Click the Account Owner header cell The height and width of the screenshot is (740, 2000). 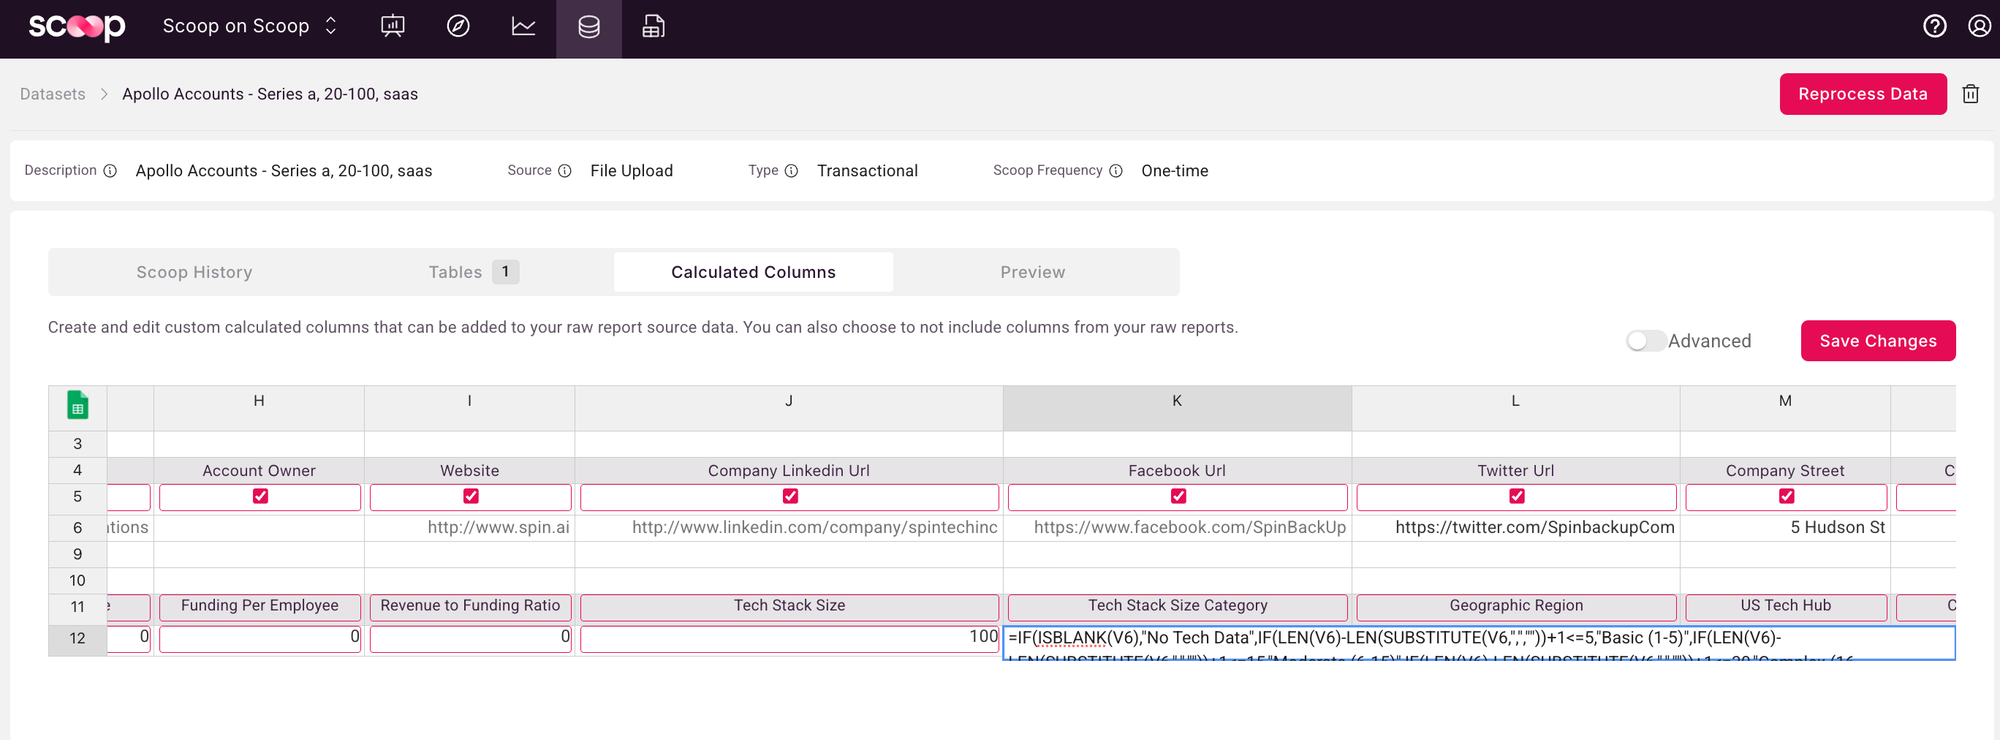point(259,470)
